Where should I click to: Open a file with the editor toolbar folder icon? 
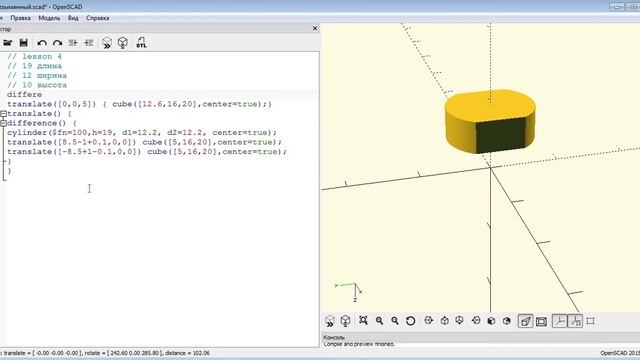[8, 42]
